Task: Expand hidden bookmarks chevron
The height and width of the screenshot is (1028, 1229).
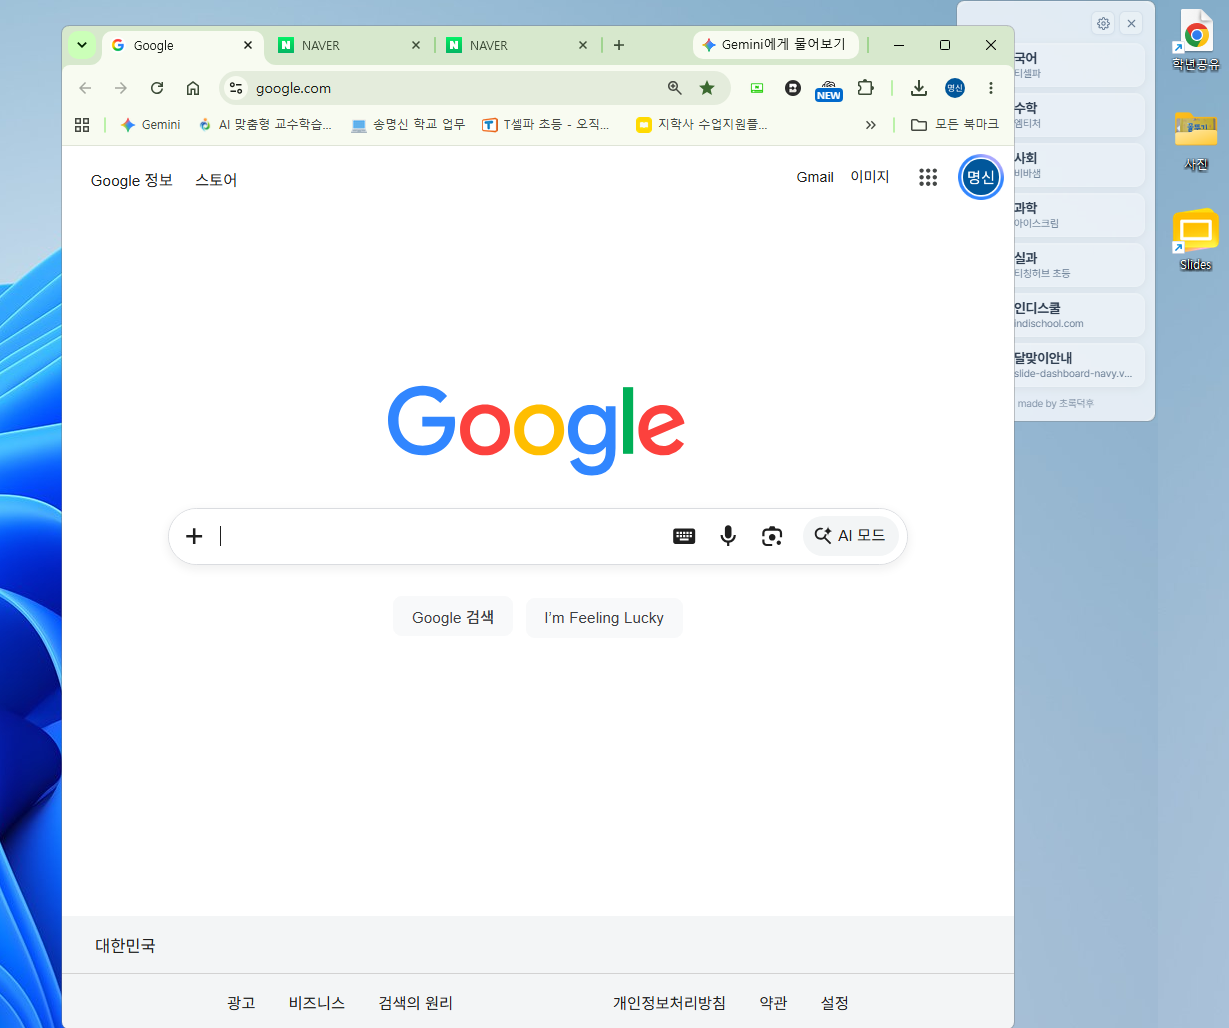Action: pyautogui.click(x=871, y=125)
